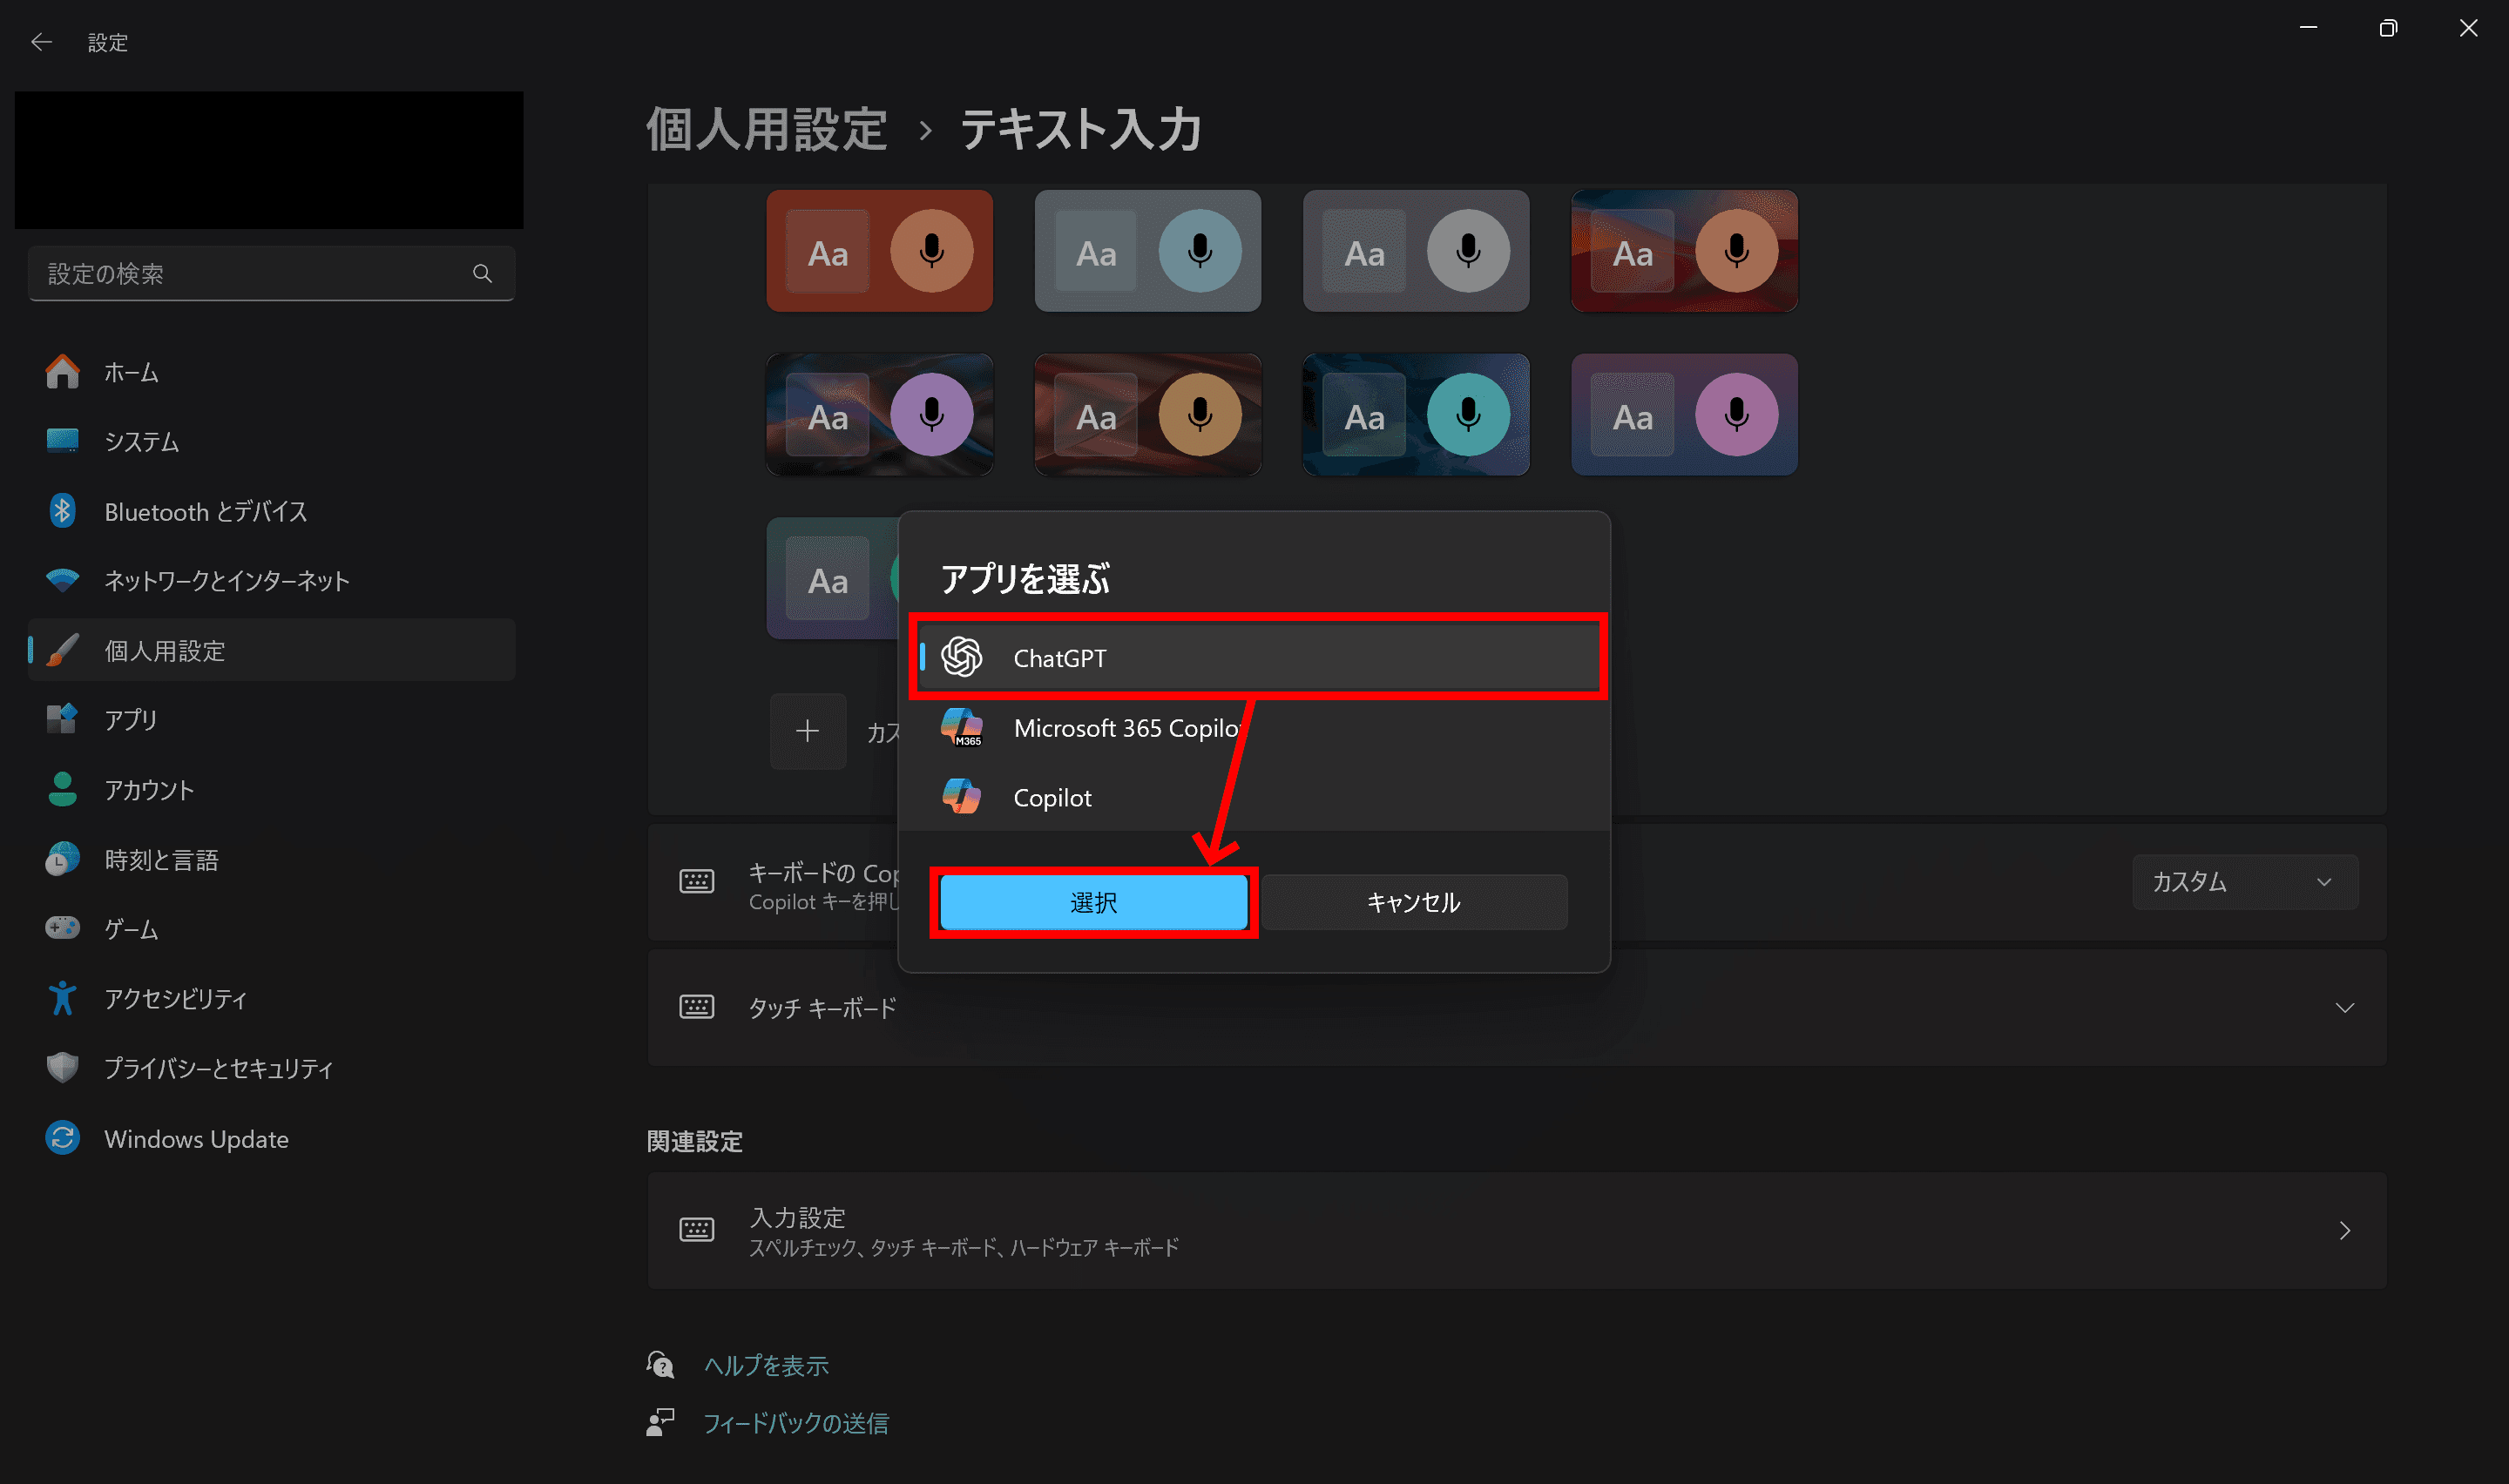Click the home house icon
This screenshot has width=2509, height=1484.
coord(62,371)
